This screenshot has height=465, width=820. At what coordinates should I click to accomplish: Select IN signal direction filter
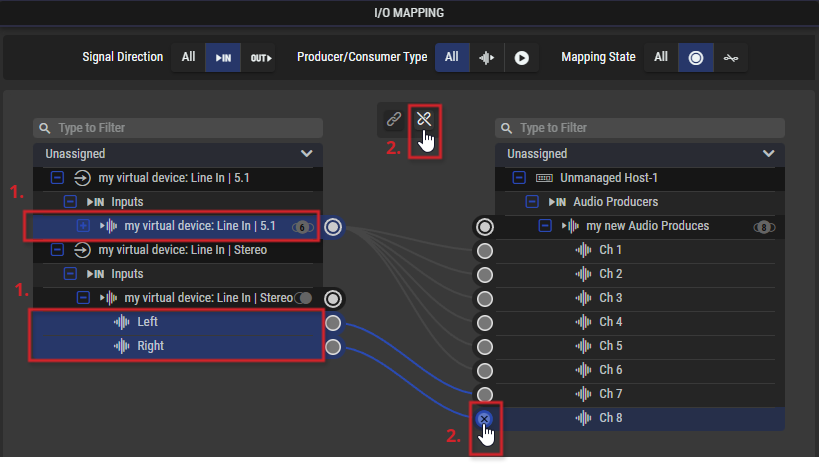point(223,58)
